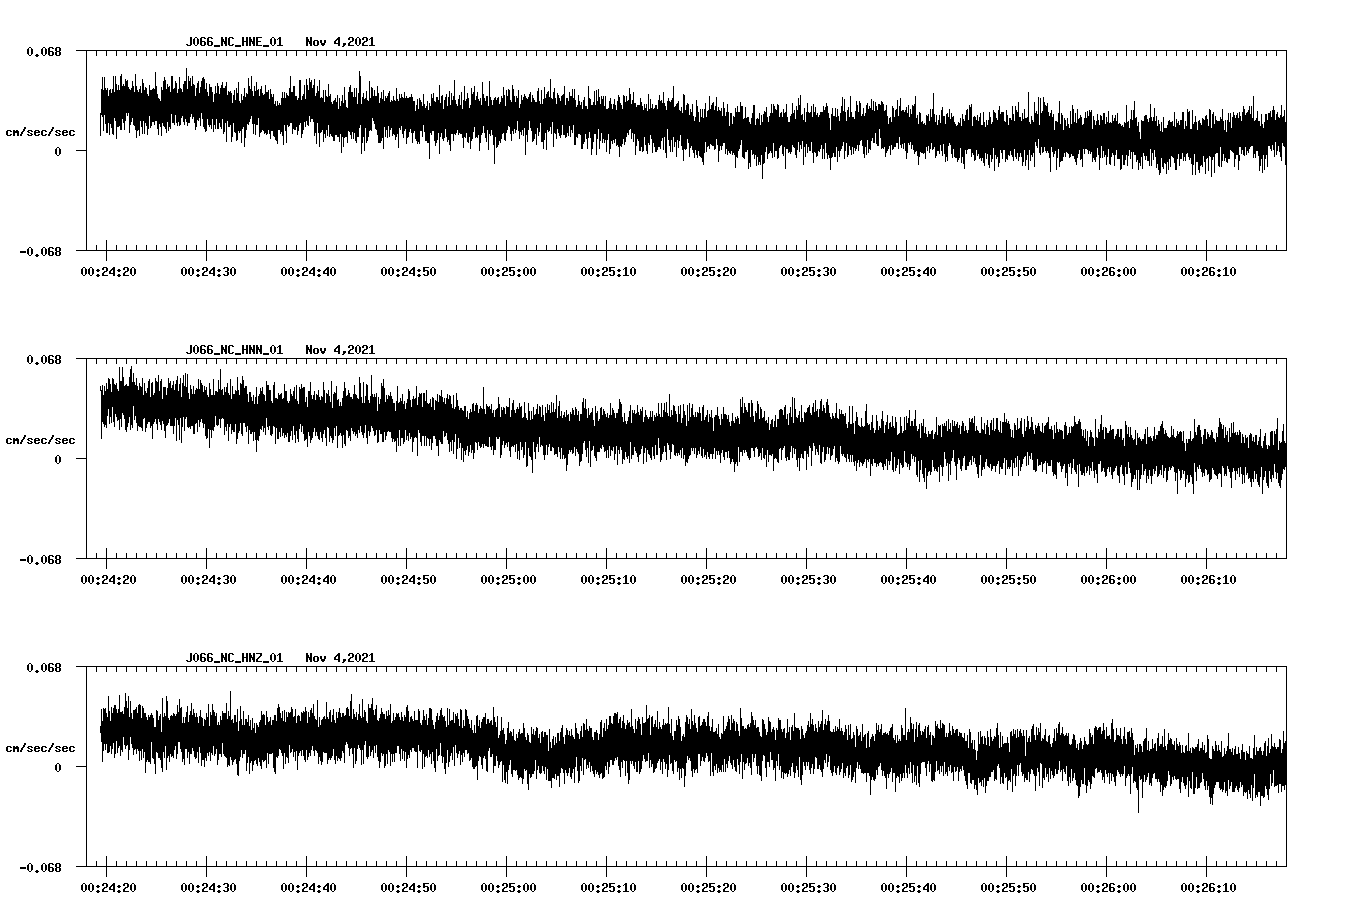The width and height of the screenshot is (1358, 924).
Task: Select 00:25:20 tick label under HNN plot
Action: click(708, 580)
